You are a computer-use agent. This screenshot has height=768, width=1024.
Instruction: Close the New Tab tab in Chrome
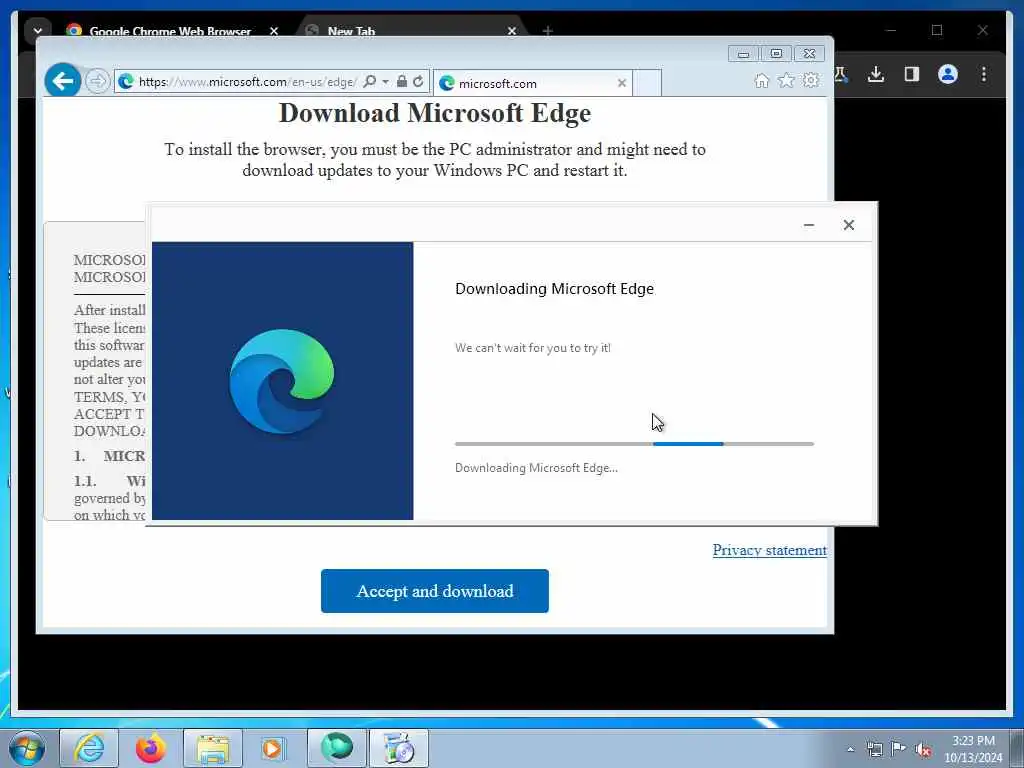512,31
